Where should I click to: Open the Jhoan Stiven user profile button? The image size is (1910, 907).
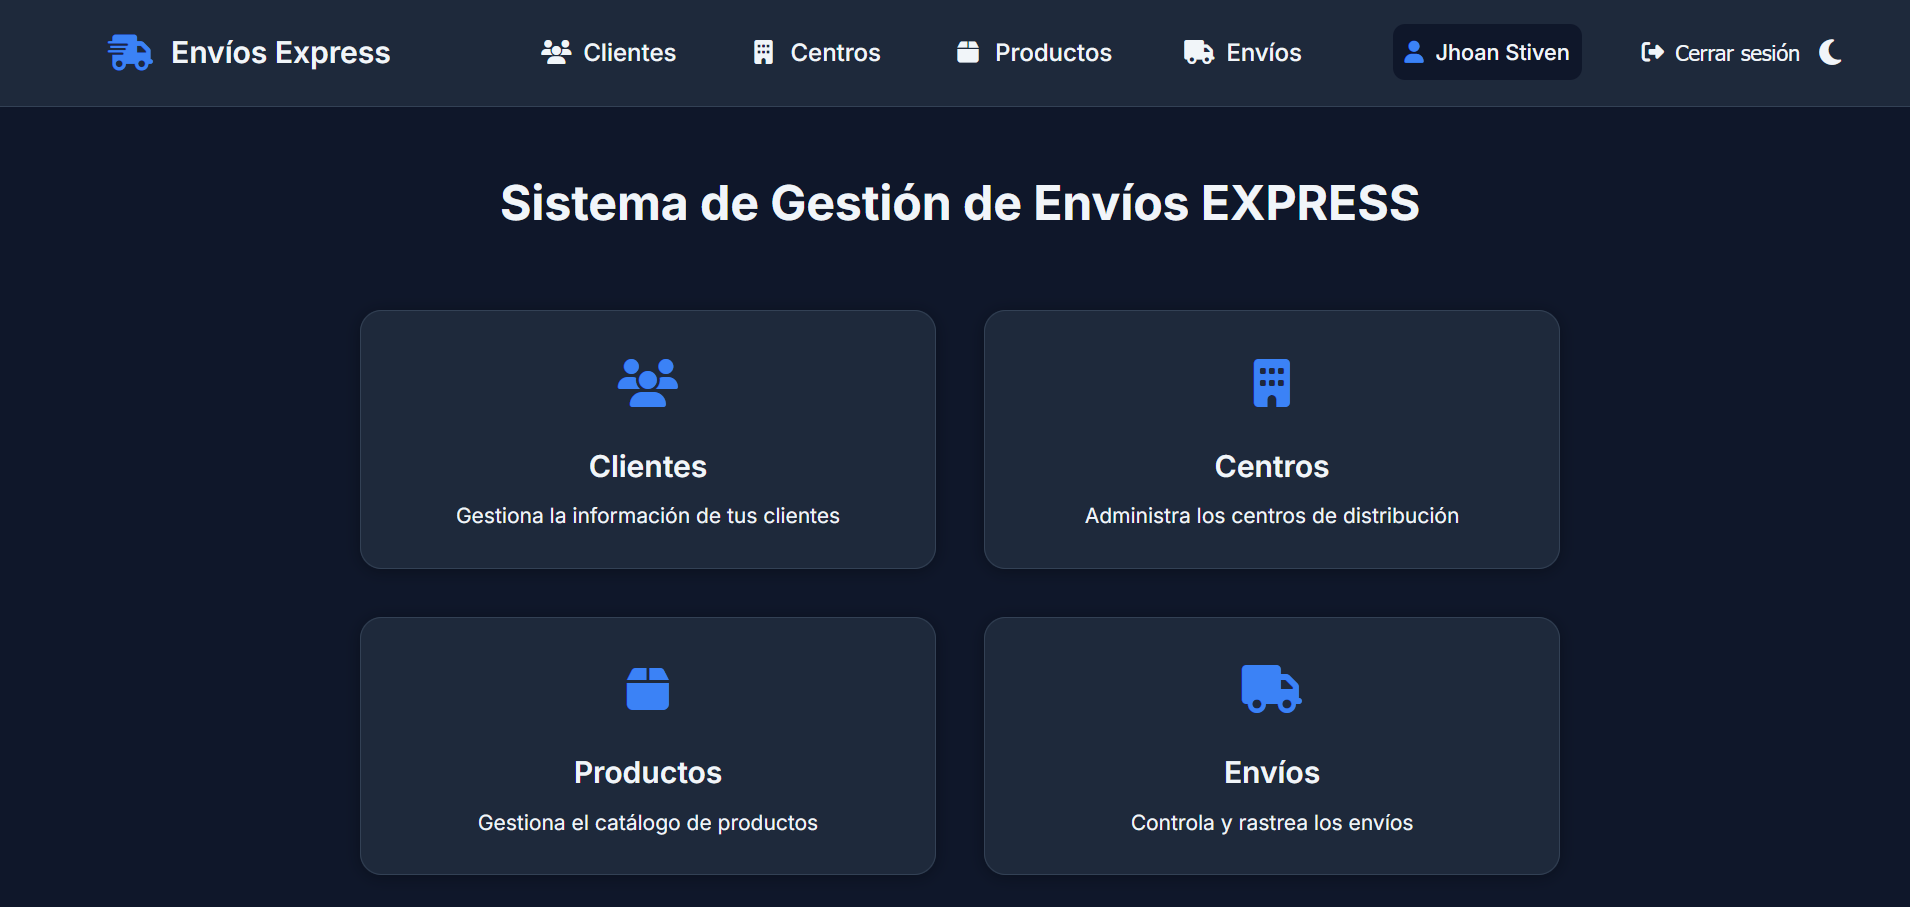click(1486, 52)
